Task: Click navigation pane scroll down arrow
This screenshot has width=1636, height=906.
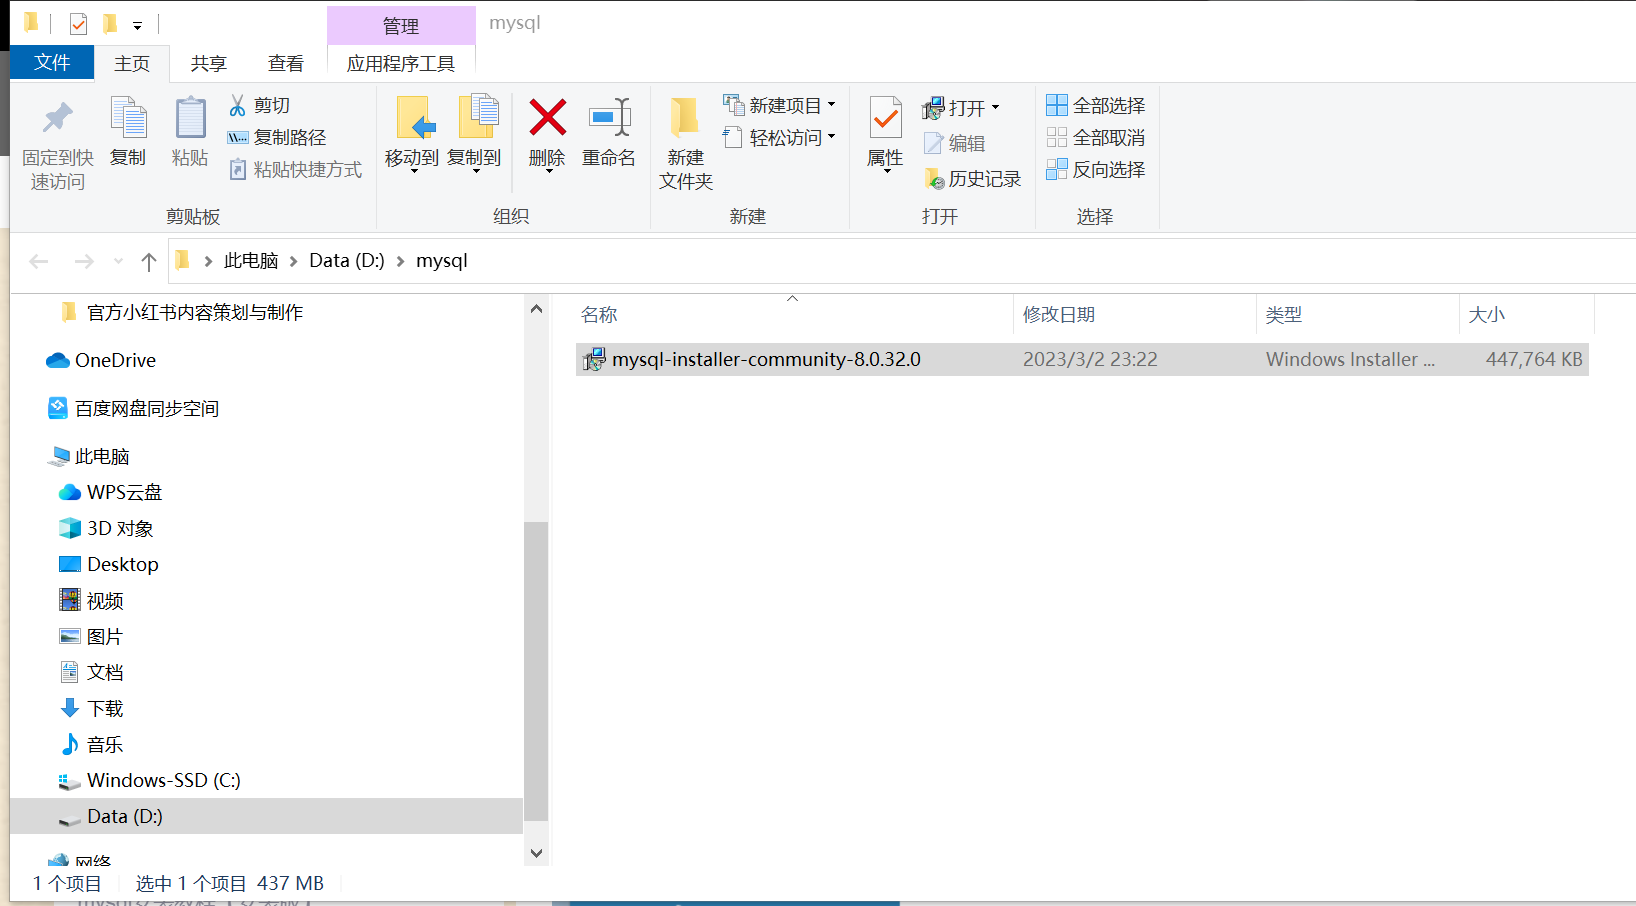Action: click(536, 853)
